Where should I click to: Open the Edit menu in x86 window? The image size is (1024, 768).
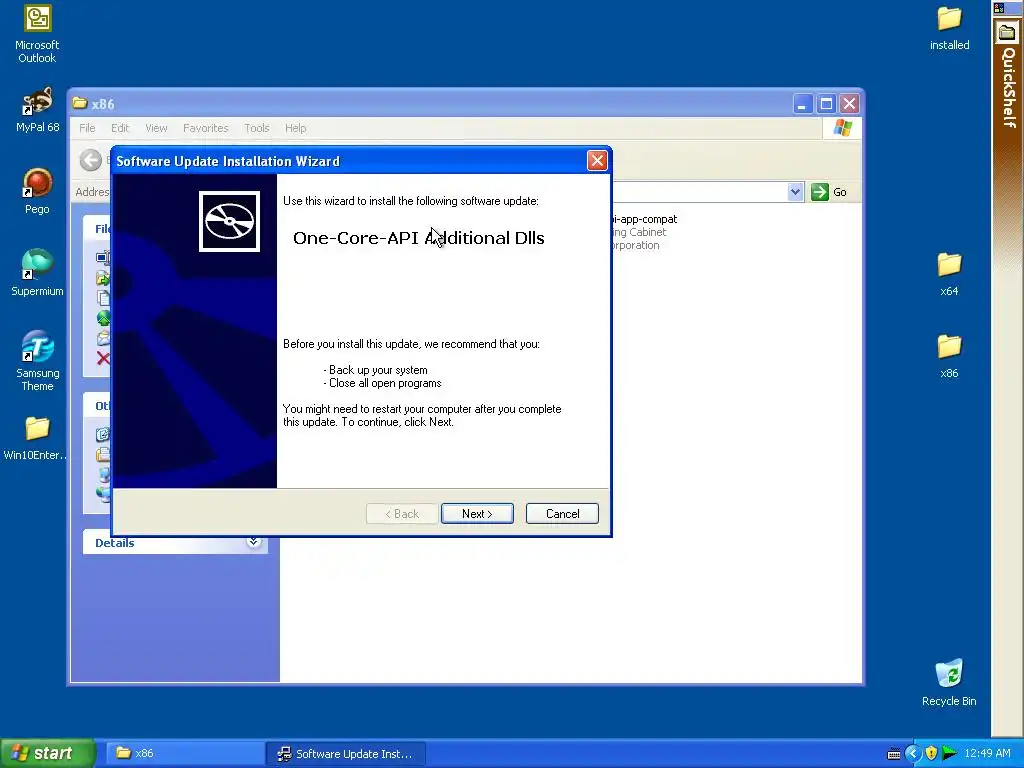(x=120, y=128)
